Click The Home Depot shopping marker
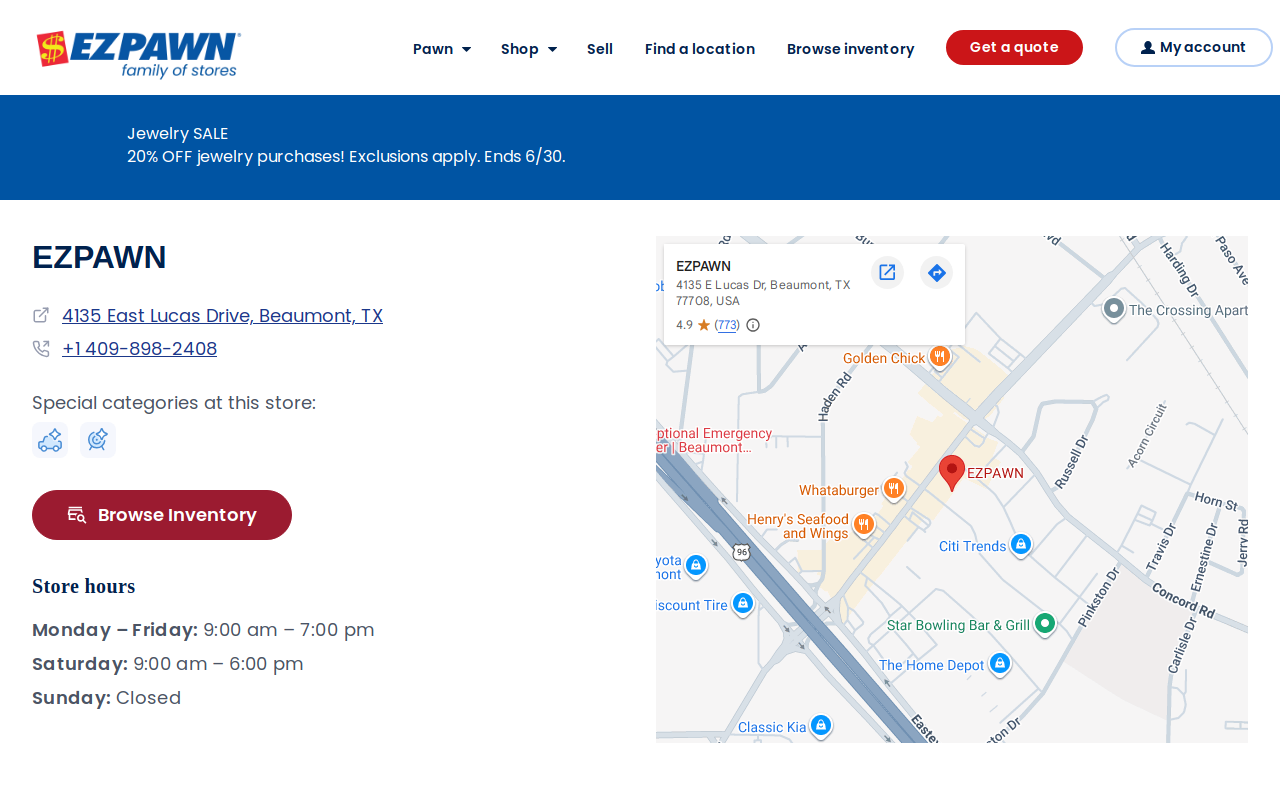The width and height of the screenshot is (1280, 800). (x=999, y=664)
